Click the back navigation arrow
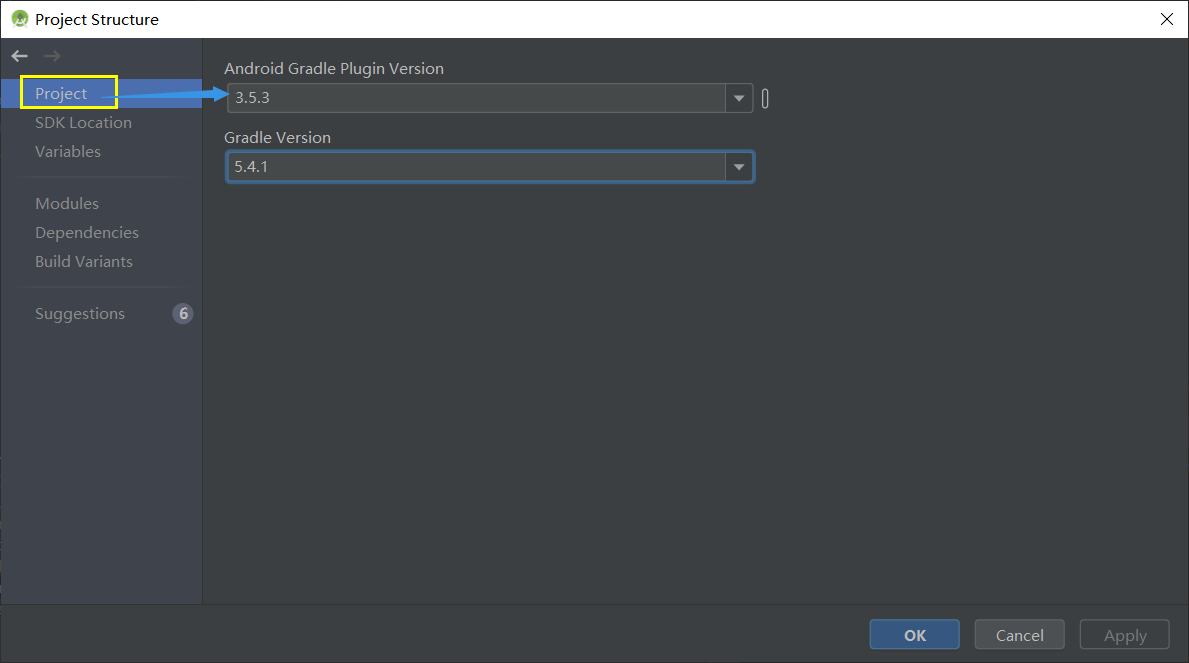This screenshot has width=1189, height=663. click(x=18, y=56)
